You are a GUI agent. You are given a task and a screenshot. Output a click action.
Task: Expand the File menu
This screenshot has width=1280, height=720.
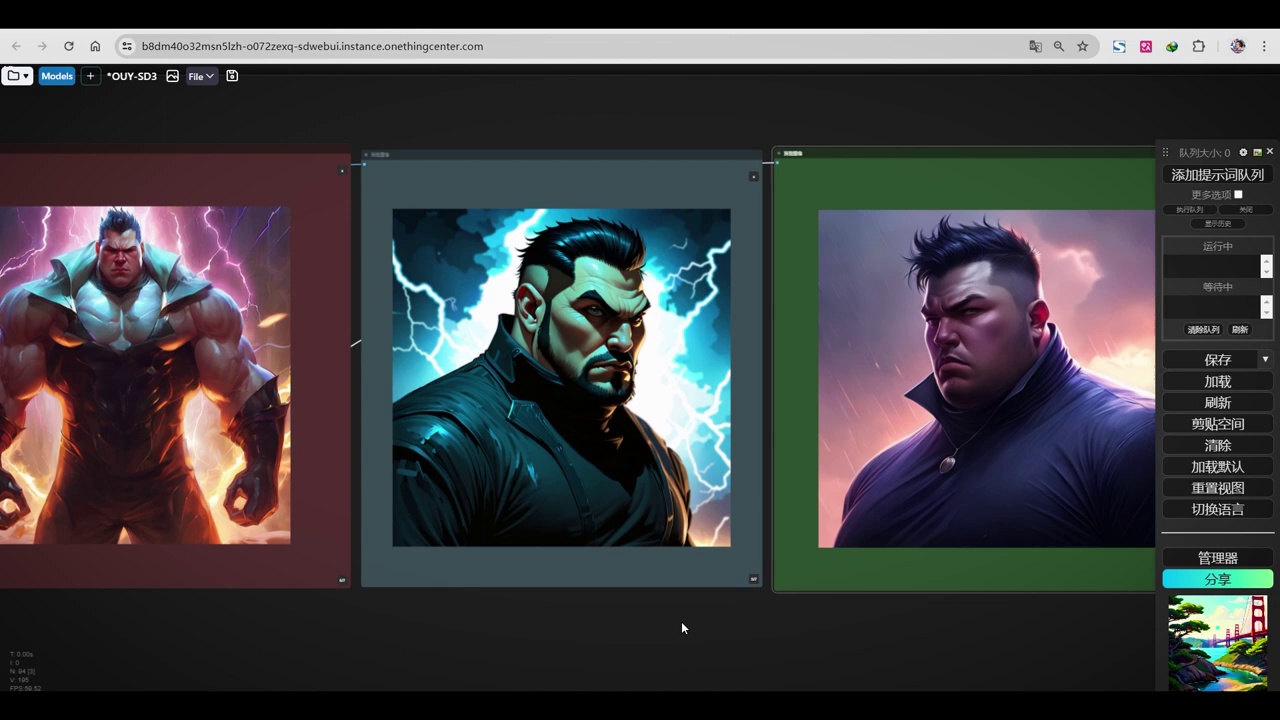coord(201,76)
